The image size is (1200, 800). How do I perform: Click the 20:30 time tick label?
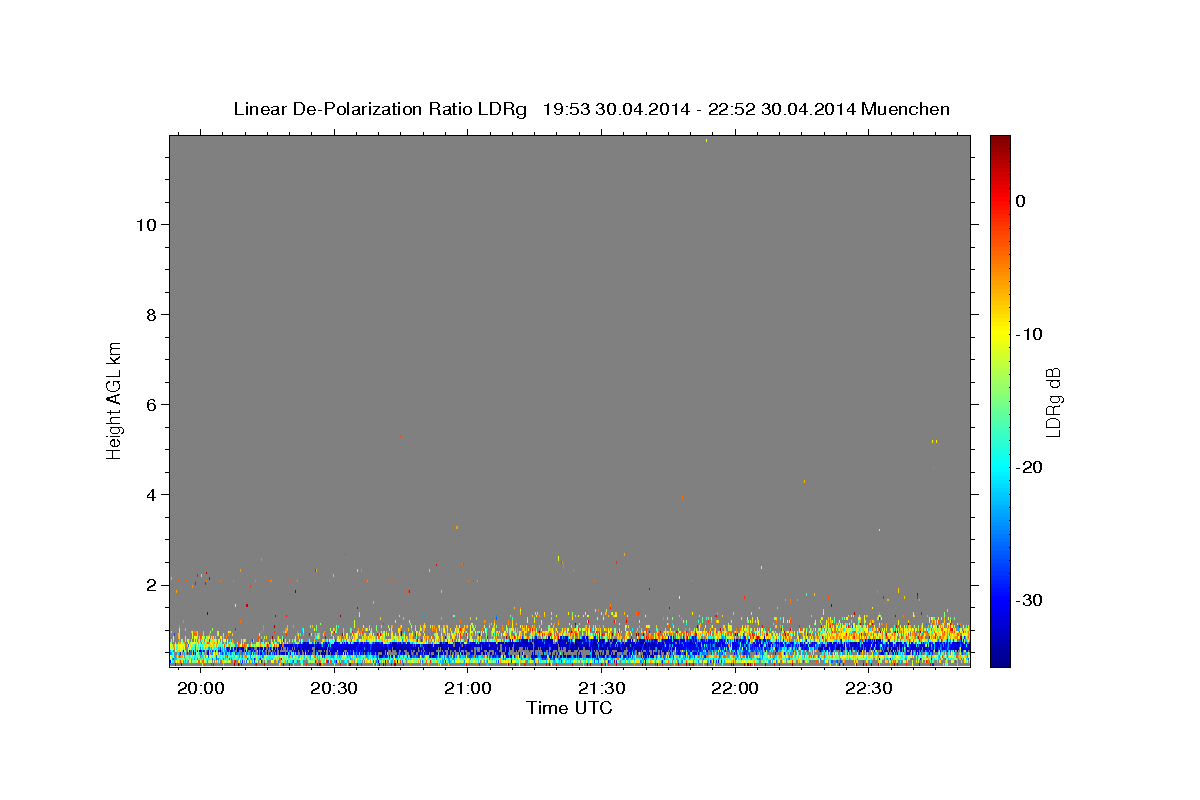[334, 689]
